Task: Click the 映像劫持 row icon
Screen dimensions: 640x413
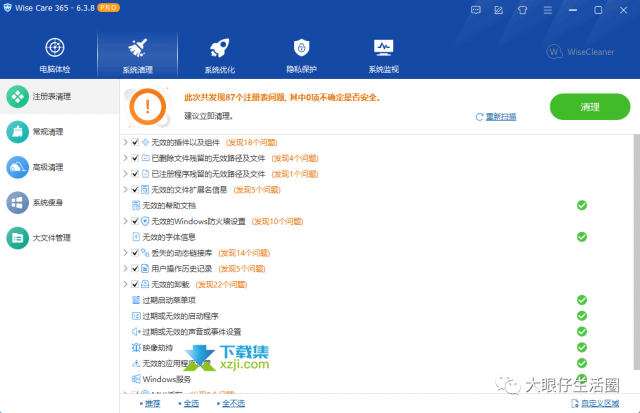Action: click(136, 347)
